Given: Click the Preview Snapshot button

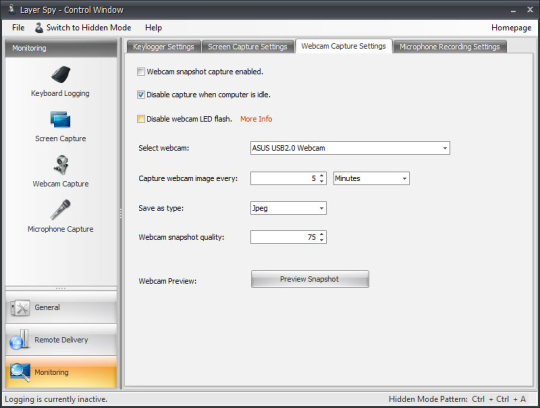Looking at the screenshot, I should tap(310, 279).
